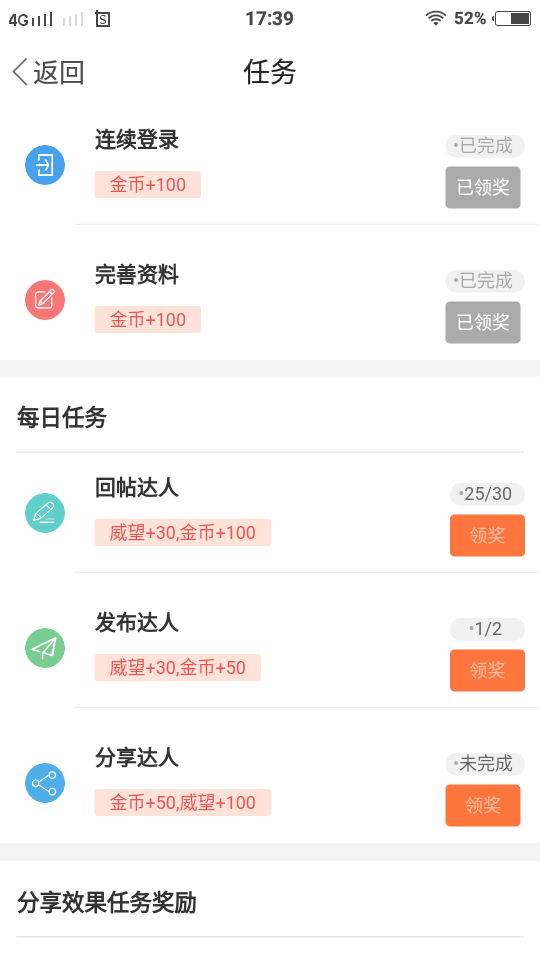Tap the back chevron icon
This screenshot has width=540, height=960.
click(x=20, y=72)
